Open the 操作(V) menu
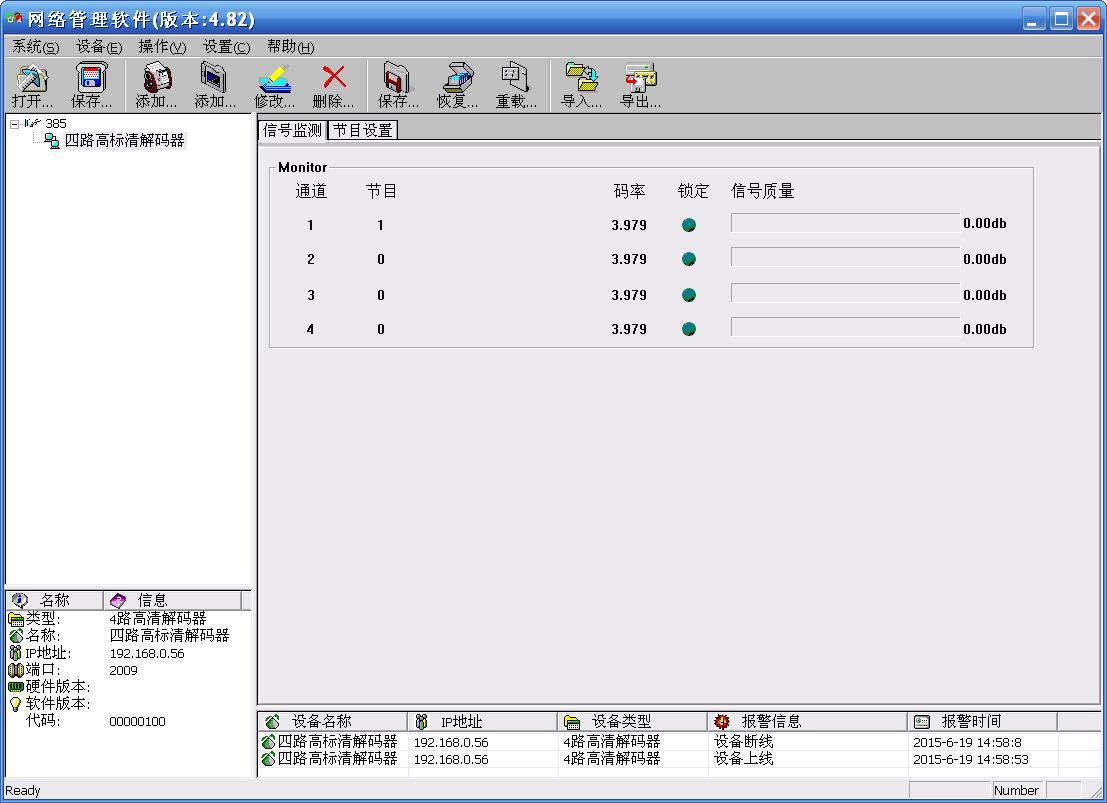This screenshot has height=803, width=1107. (x=162, y=47)
